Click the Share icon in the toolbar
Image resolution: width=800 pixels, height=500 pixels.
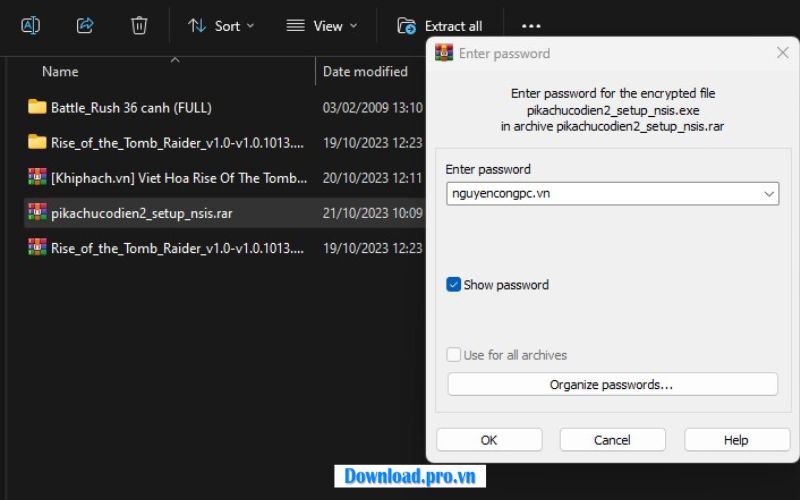[x=85, y=25]
